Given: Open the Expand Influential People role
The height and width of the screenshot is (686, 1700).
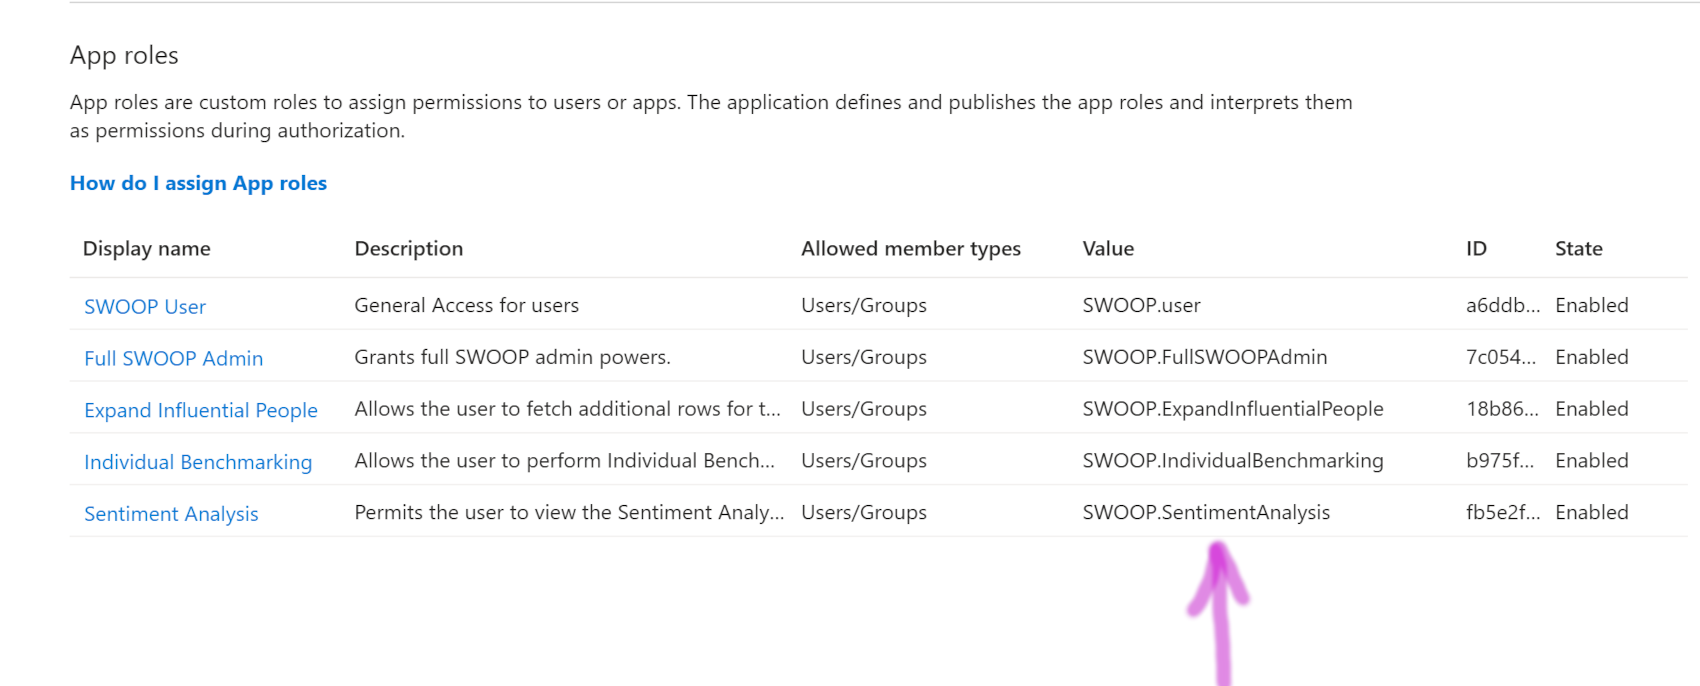Looking at the screenshot, I should point(201,410).
